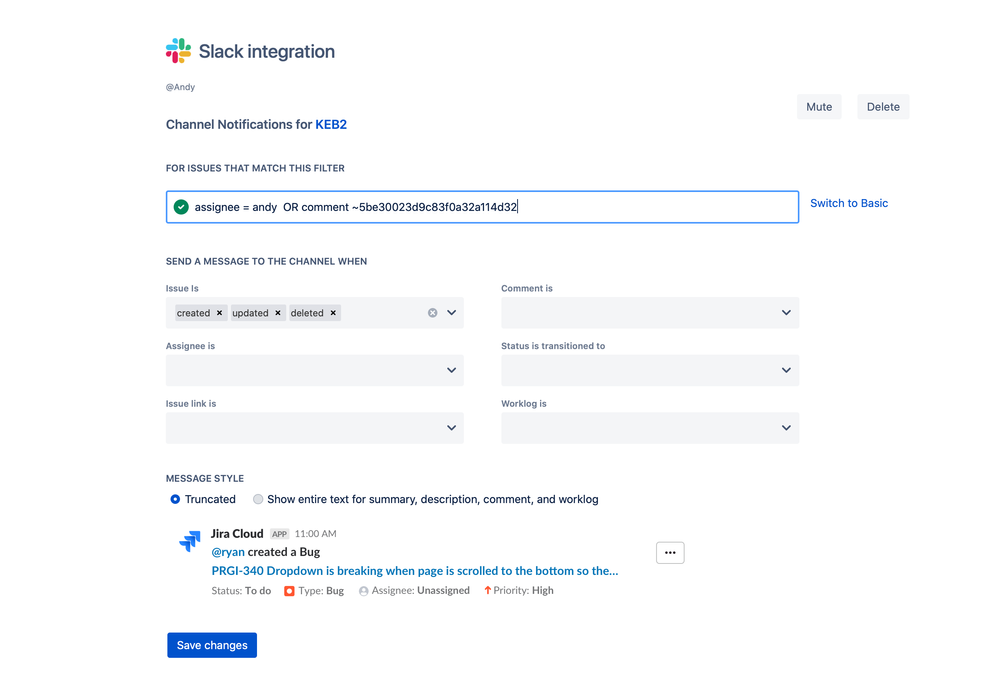Click the 11:00 AM timestamp
Image resolution: width=998 pixels, height=699 pixels.
click(x=316, y=533)
